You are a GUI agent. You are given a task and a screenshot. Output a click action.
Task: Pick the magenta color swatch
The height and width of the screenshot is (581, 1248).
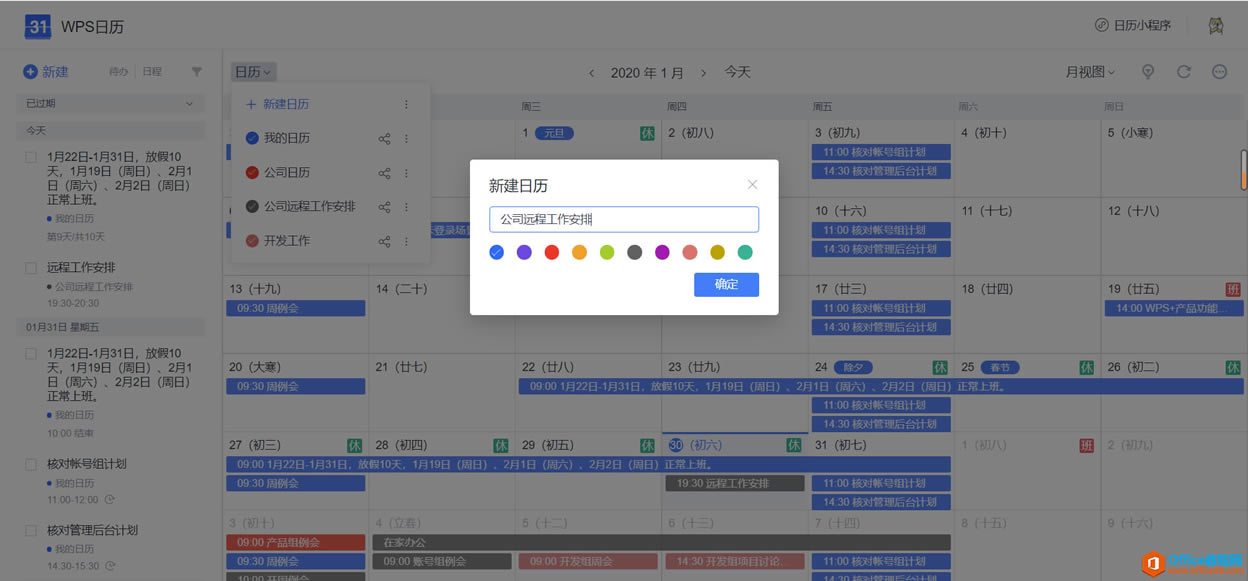click(662, 252)
